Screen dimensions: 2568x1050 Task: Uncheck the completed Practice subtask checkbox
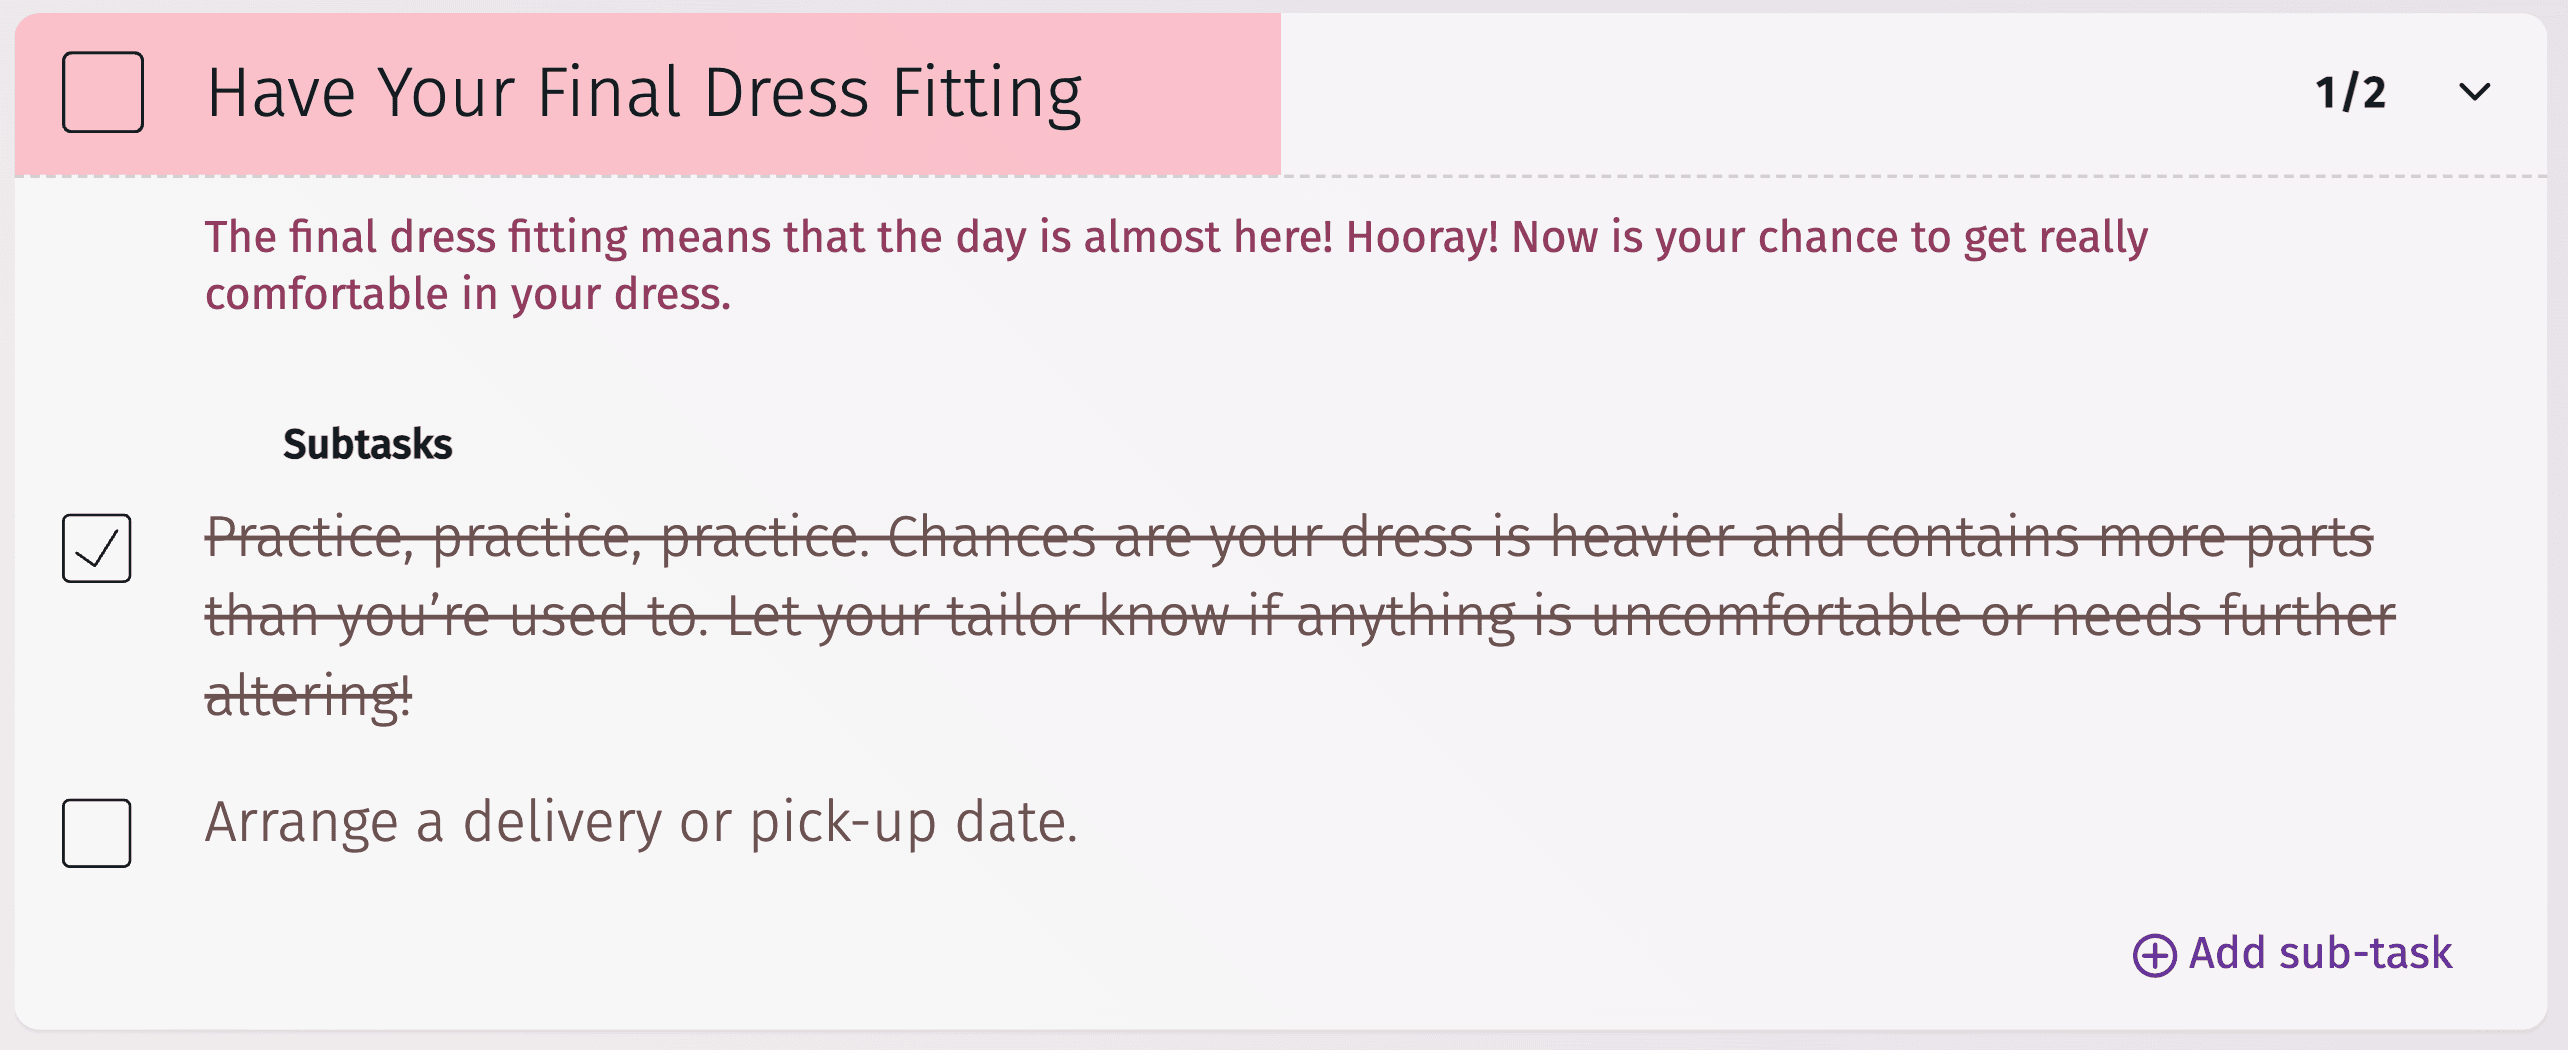point(96,548)
